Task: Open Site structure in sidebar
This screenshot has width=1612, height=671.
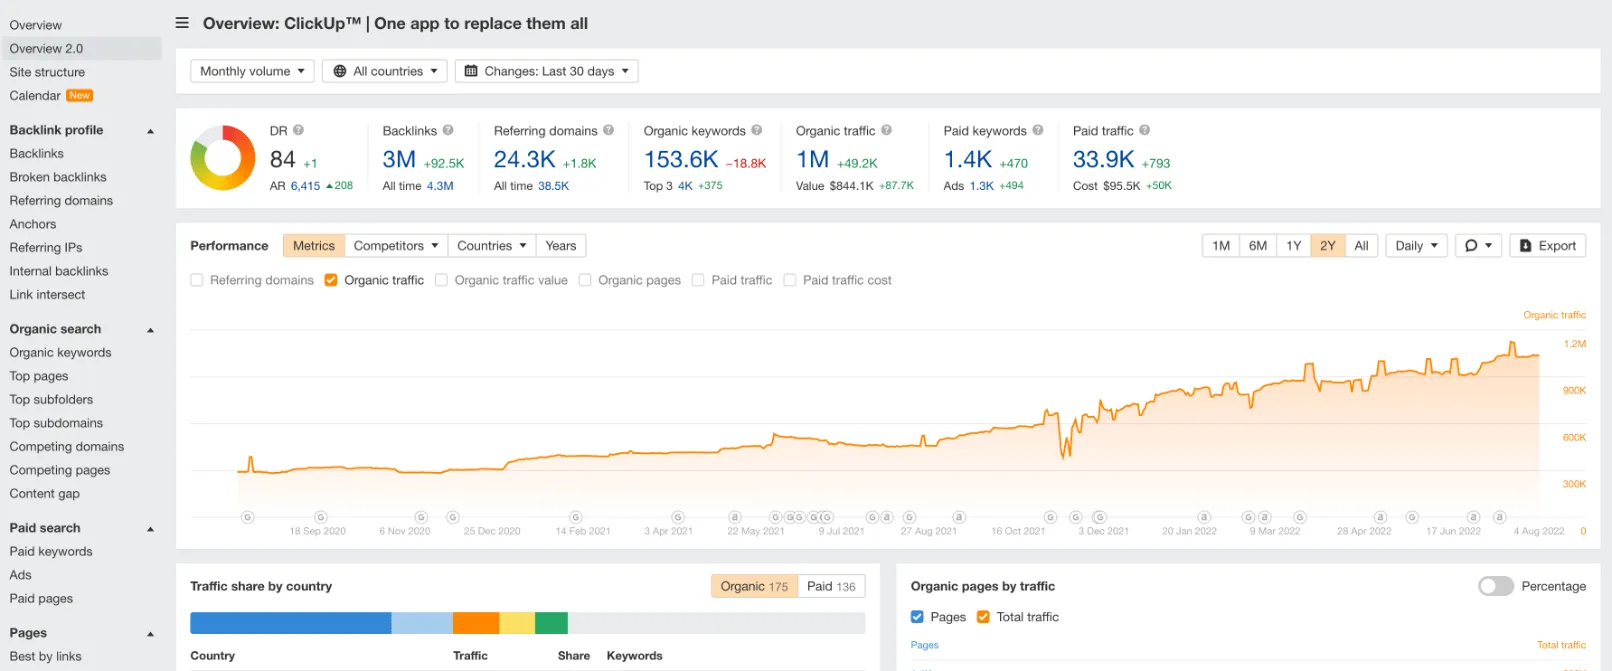Action: click(47, 72)
